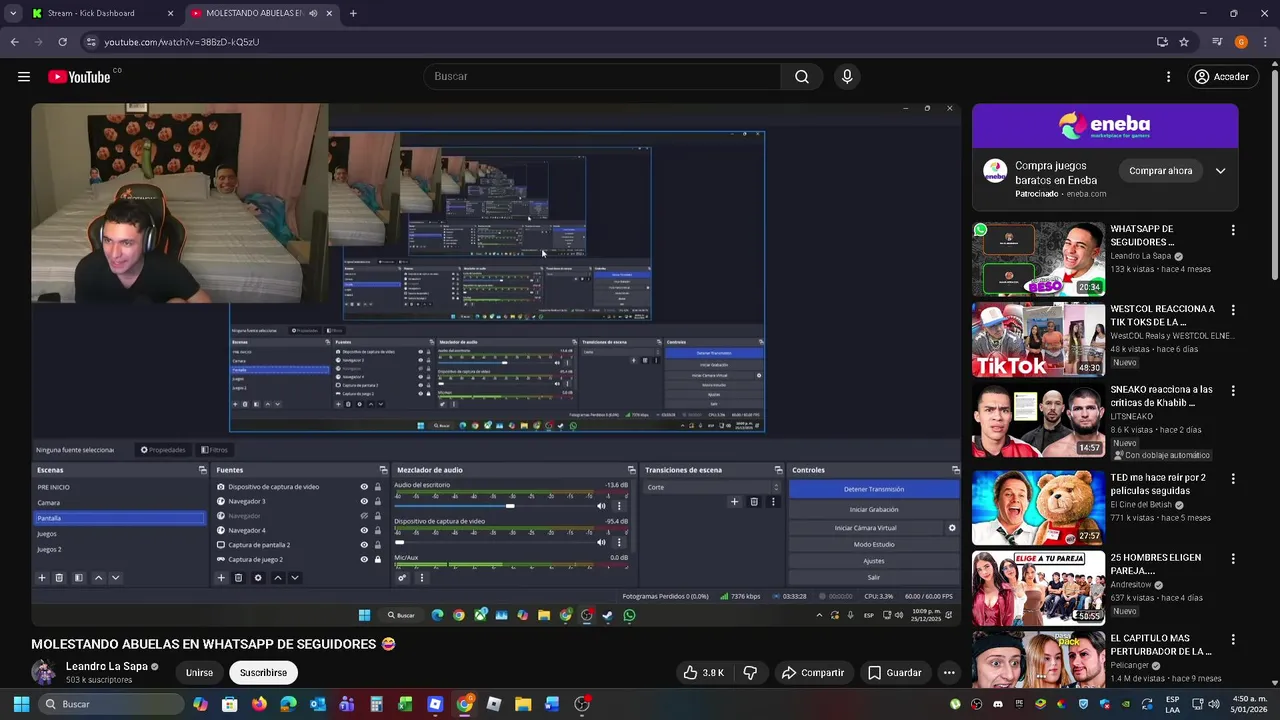Screen dimensions: 1280x720
Task: Dislike the video with thumbs down
Action: pyautogui.click(x=750, y=673)
